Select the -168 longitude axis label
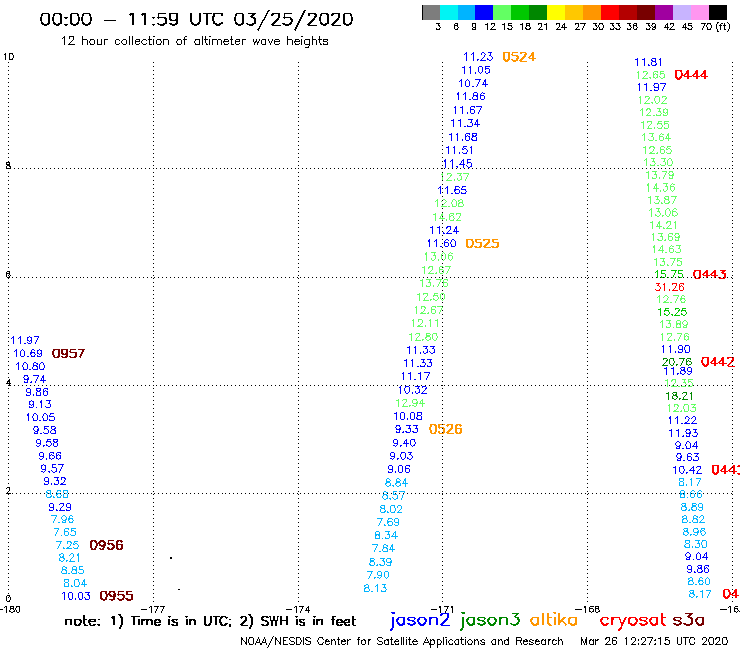The width and height of the screenshot is (740, 650). pyautogui.click(x=588, y=609)
